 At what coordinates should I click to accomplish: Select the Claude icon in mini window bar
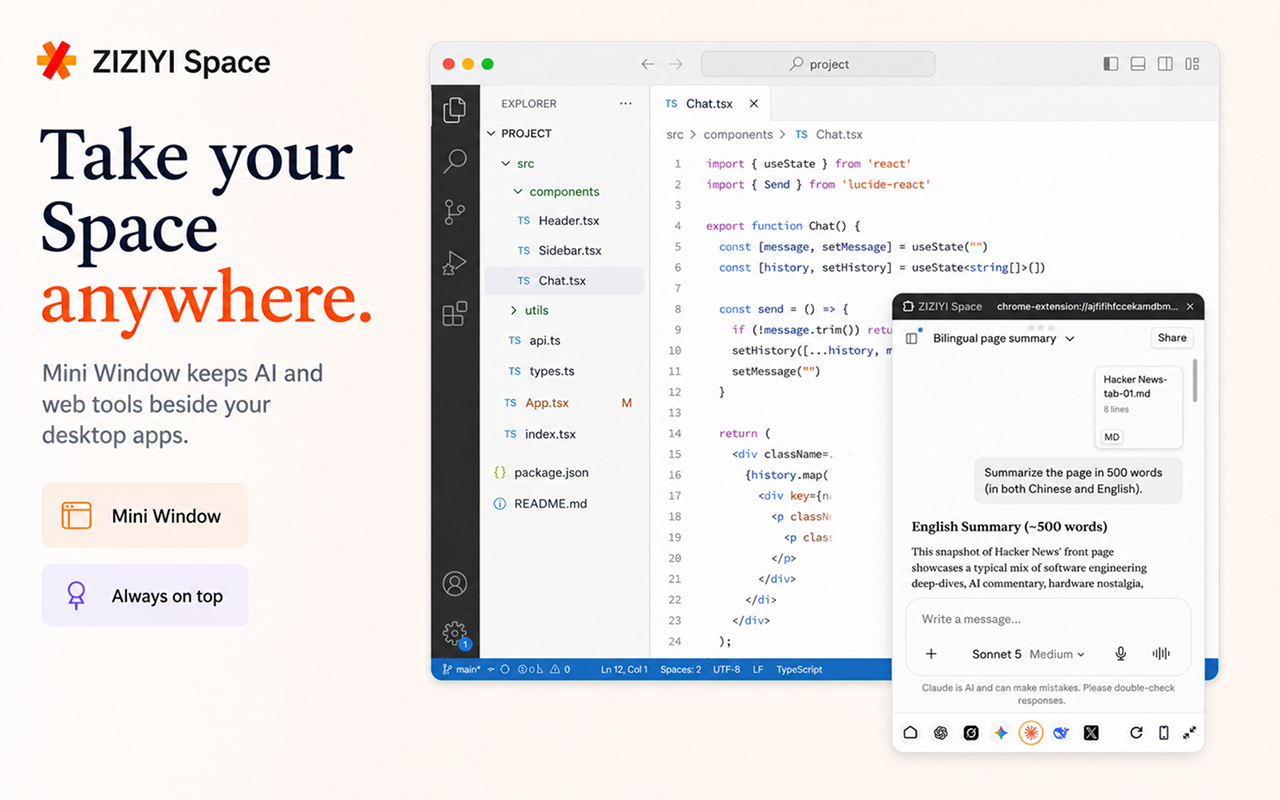coord(1031,733)
